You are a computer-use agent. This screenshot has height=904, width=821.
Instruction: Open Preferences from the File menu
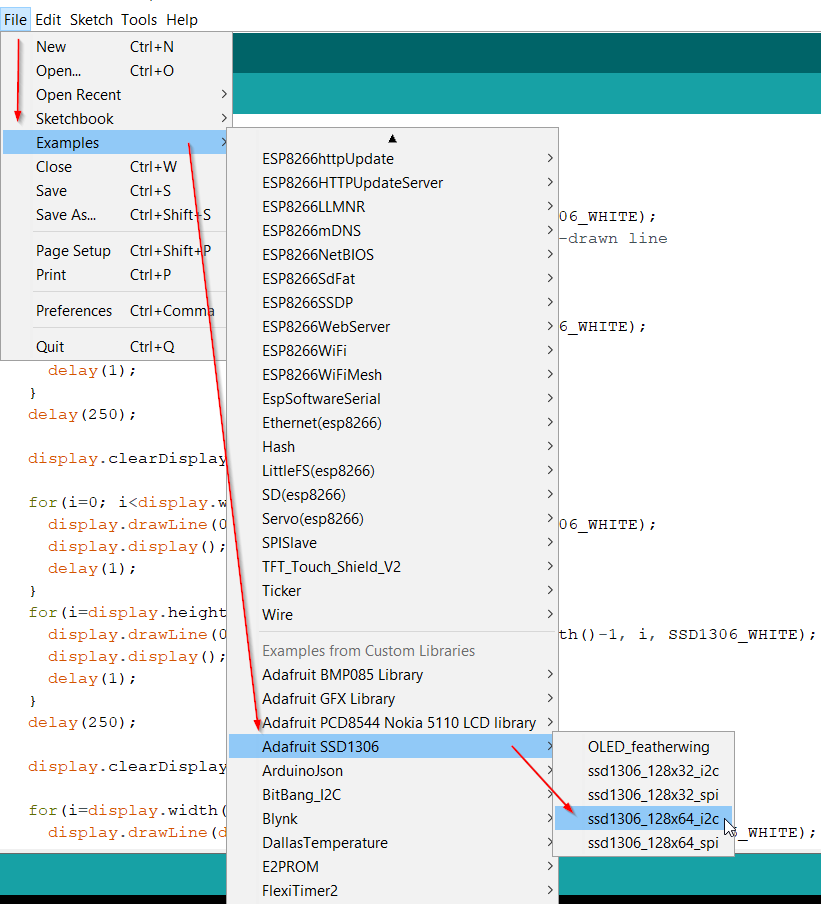pyautogui.click(x=74, y=310)
